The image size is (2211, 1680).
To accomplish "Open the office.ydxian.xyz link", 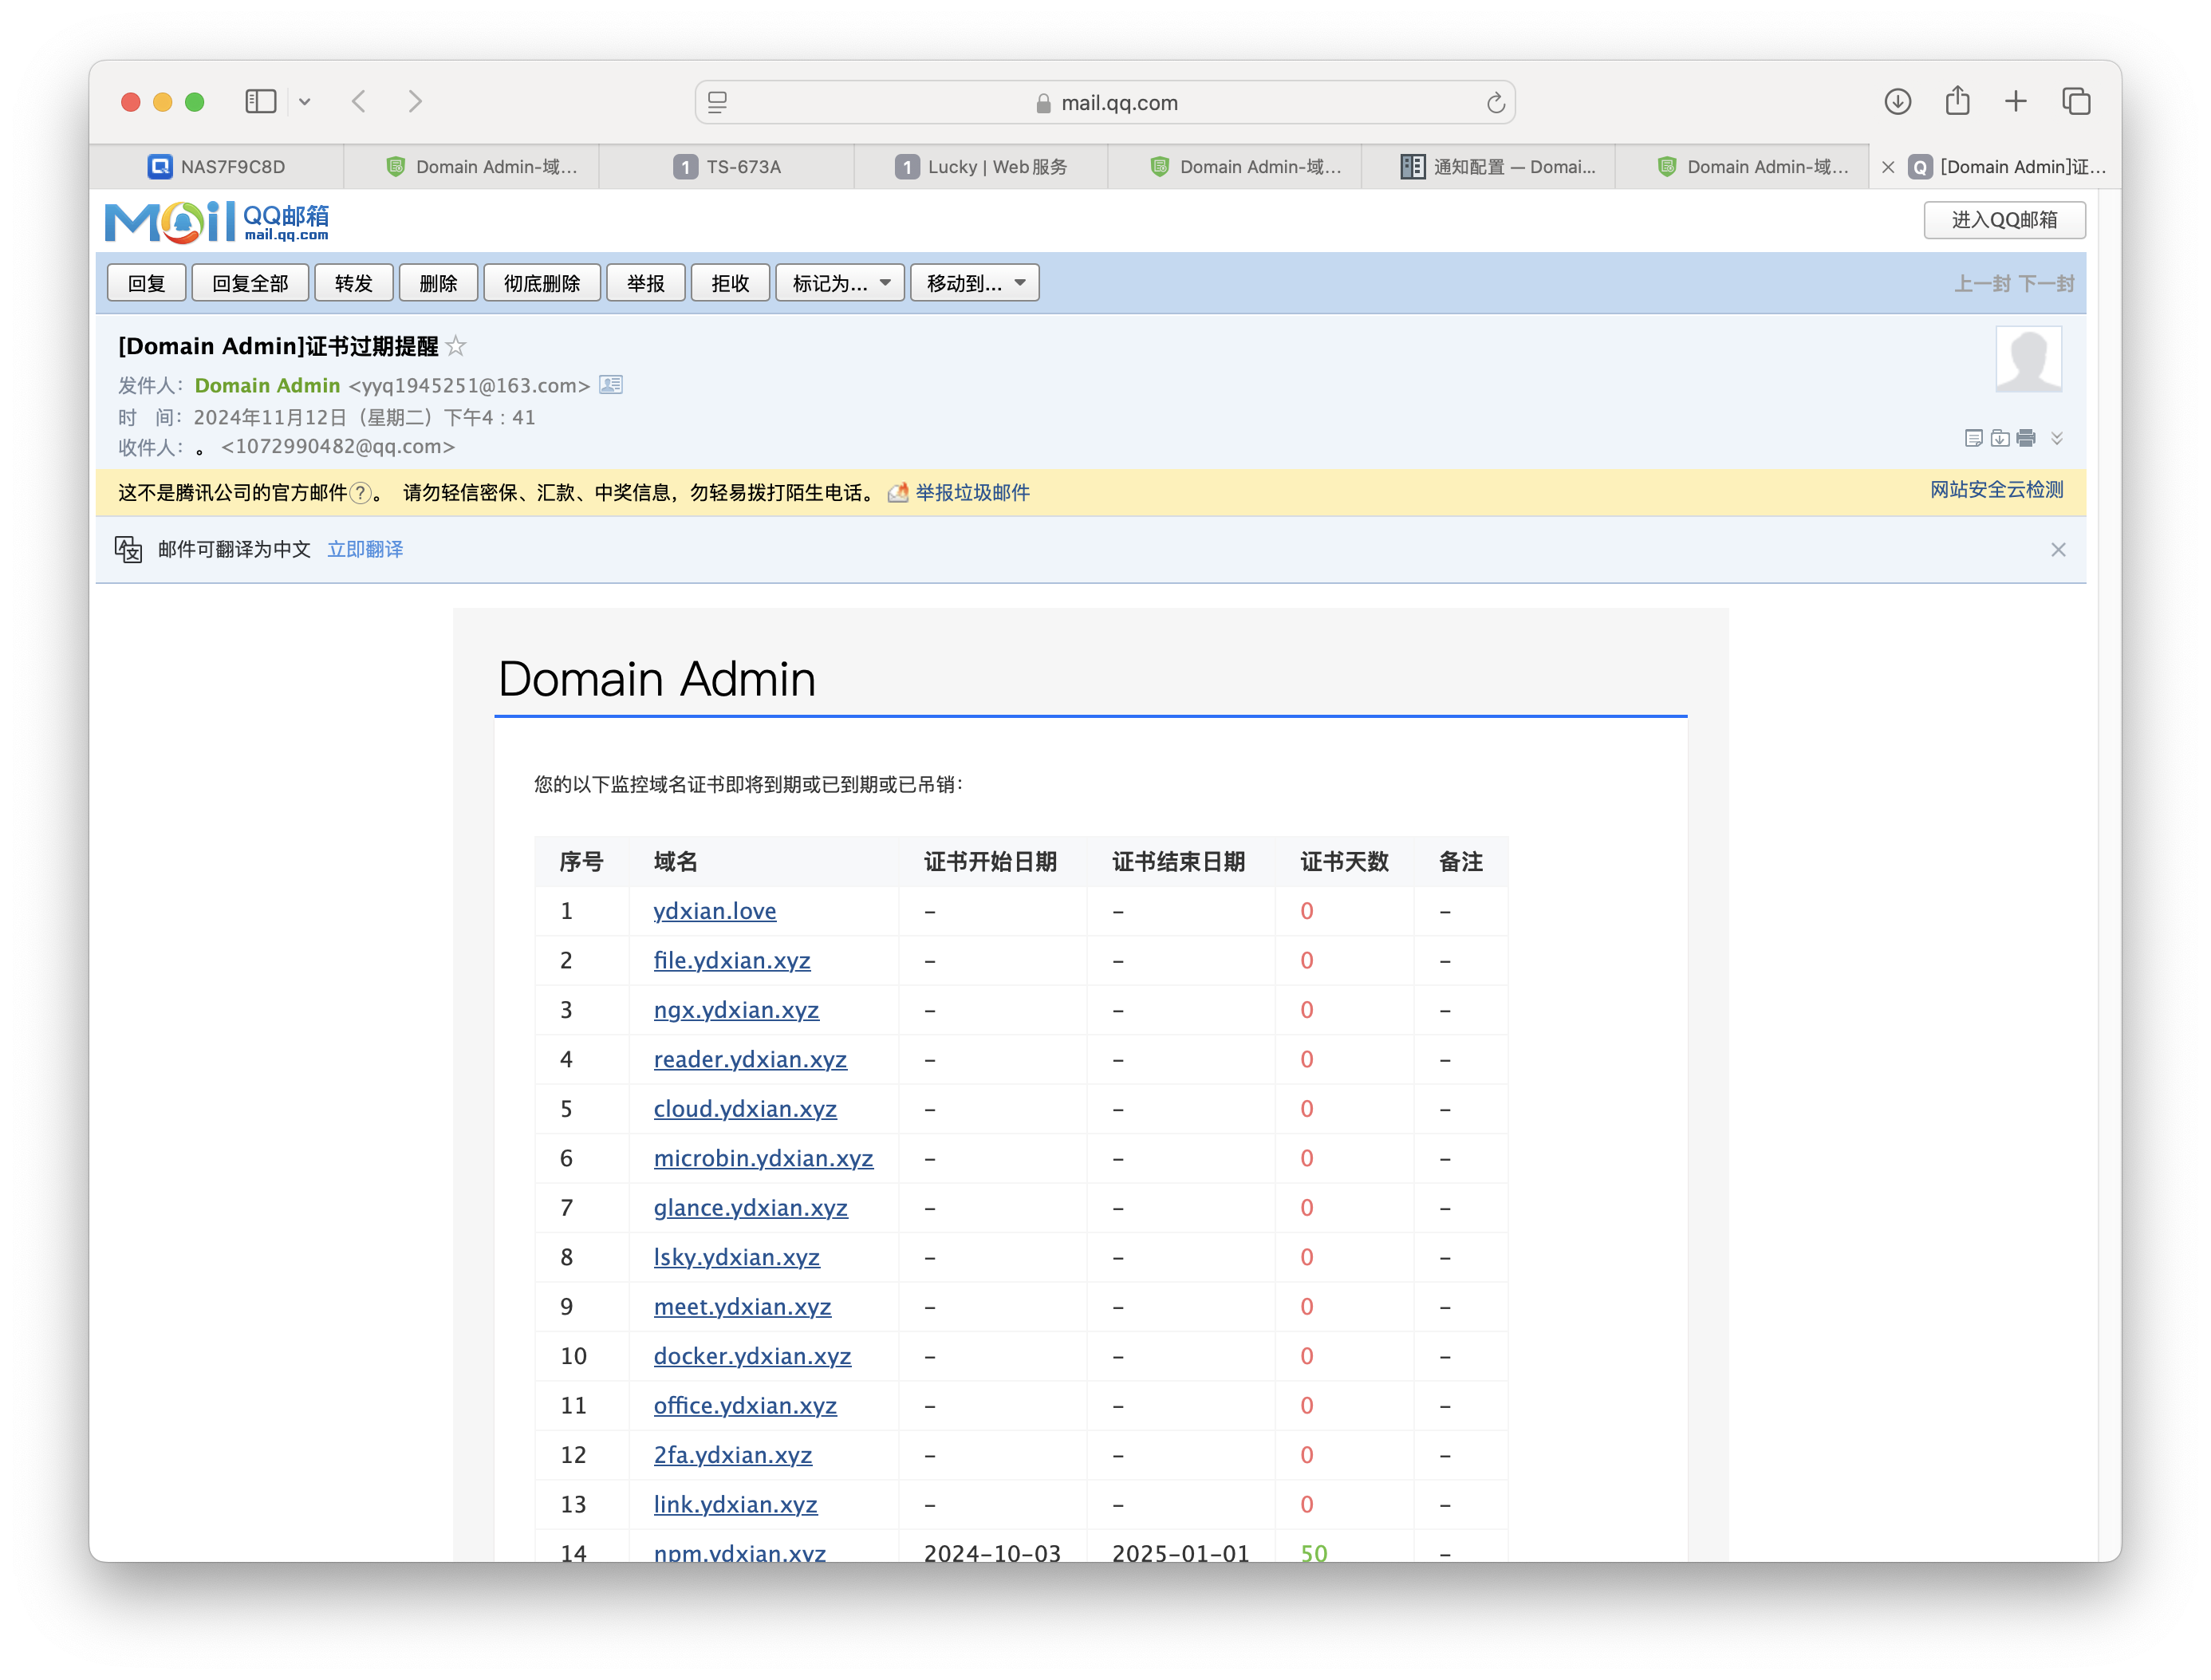I will tap(745, 1407).
